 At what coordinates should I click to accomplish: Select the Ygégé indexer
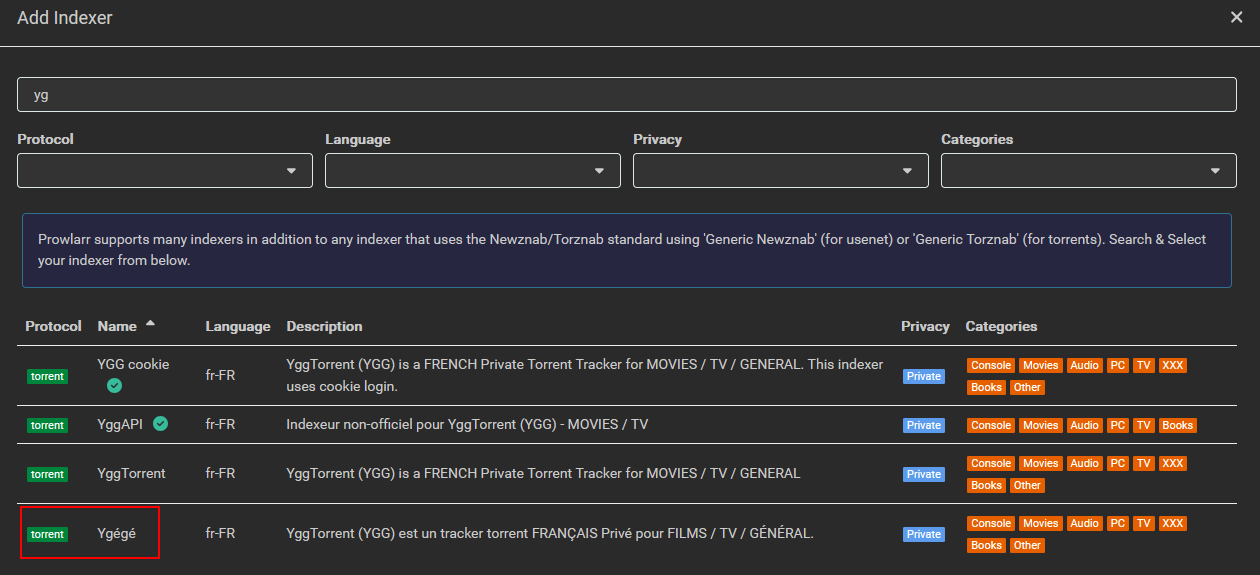pos(116,533)
